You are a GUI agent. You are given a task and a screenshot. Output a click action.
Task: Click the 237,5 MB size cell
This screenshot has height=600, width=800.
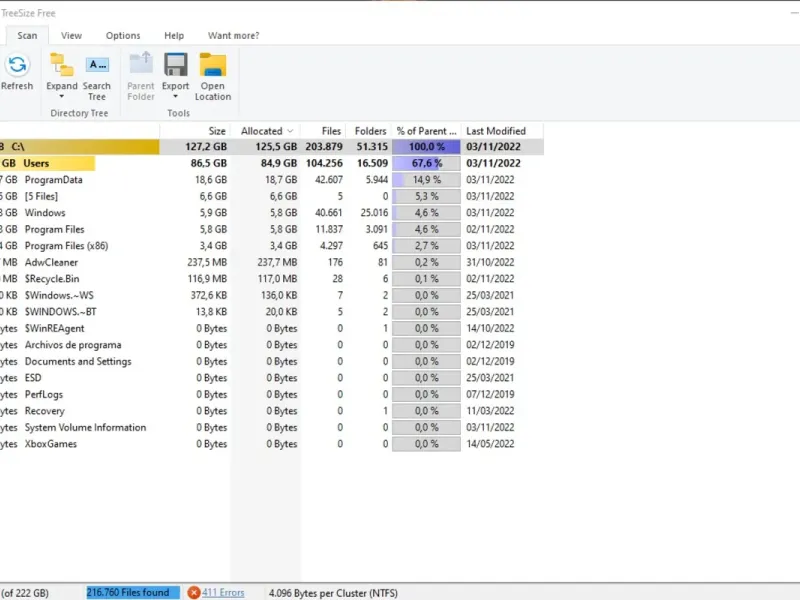[207, 262]
